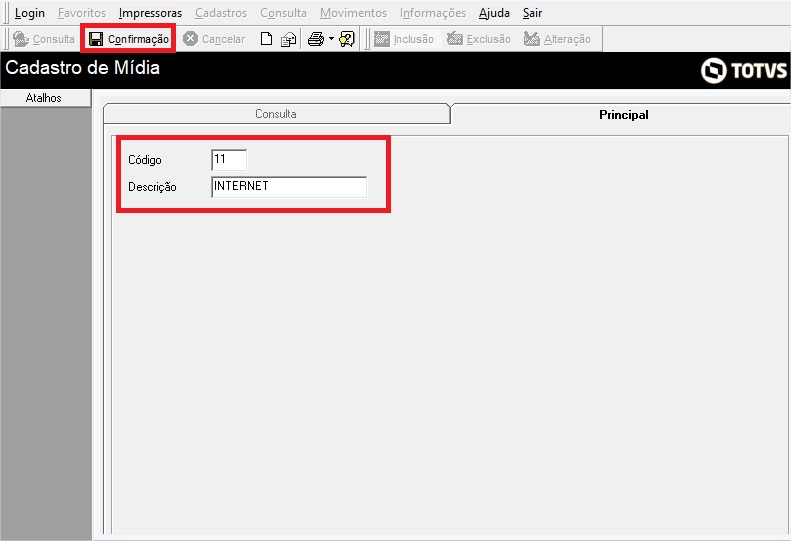This screenshot has height=541, width=791.
Task: Open the Movimentos menu
Action: 353,13
